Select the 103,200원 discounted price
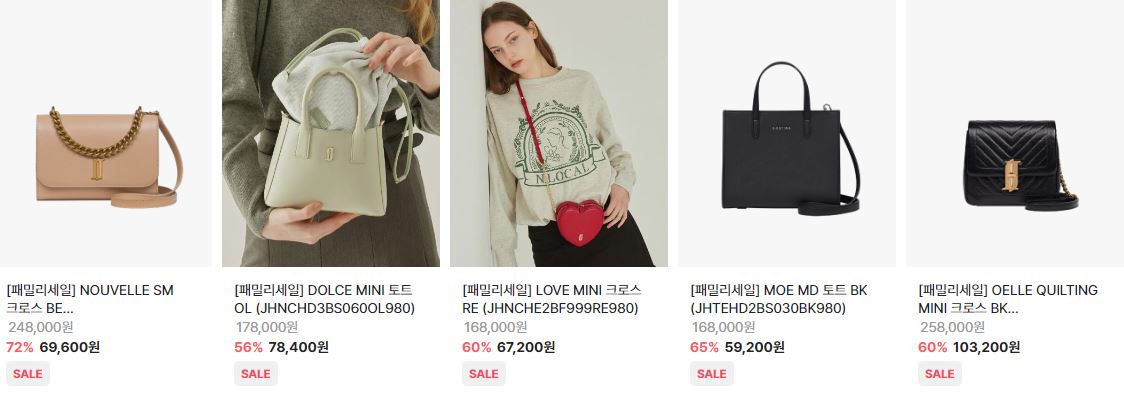The height and width of the screenshot is (402, 1124). pos(986,347)
